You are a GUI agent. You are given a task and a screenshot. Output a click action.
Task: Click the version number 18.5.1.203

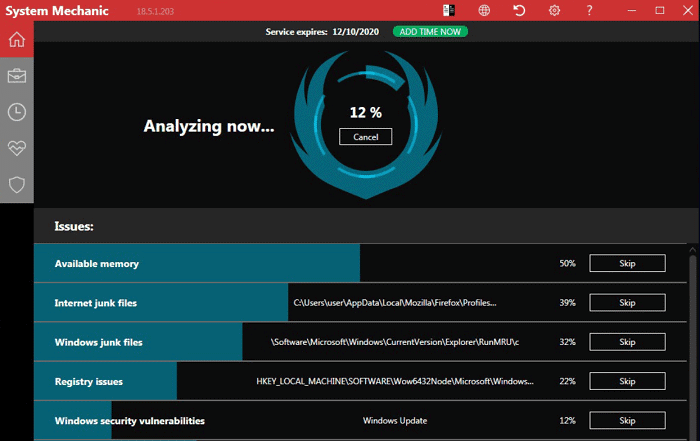click(155, 11)
